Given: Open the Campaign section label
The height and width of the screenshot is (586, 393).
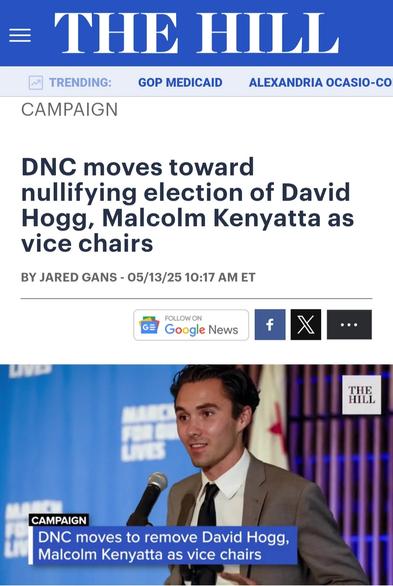Looking at the screenshot, I should click(x=69, y=110).
